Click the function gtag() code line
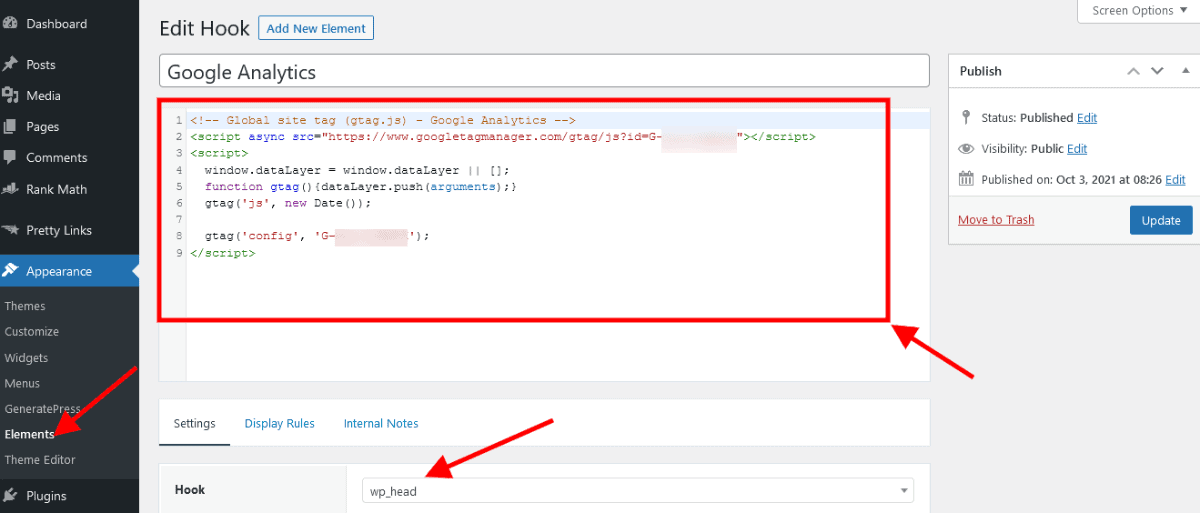Viewport: 1200px width, 513px height. pyautogui.click(x=360, y=186)
